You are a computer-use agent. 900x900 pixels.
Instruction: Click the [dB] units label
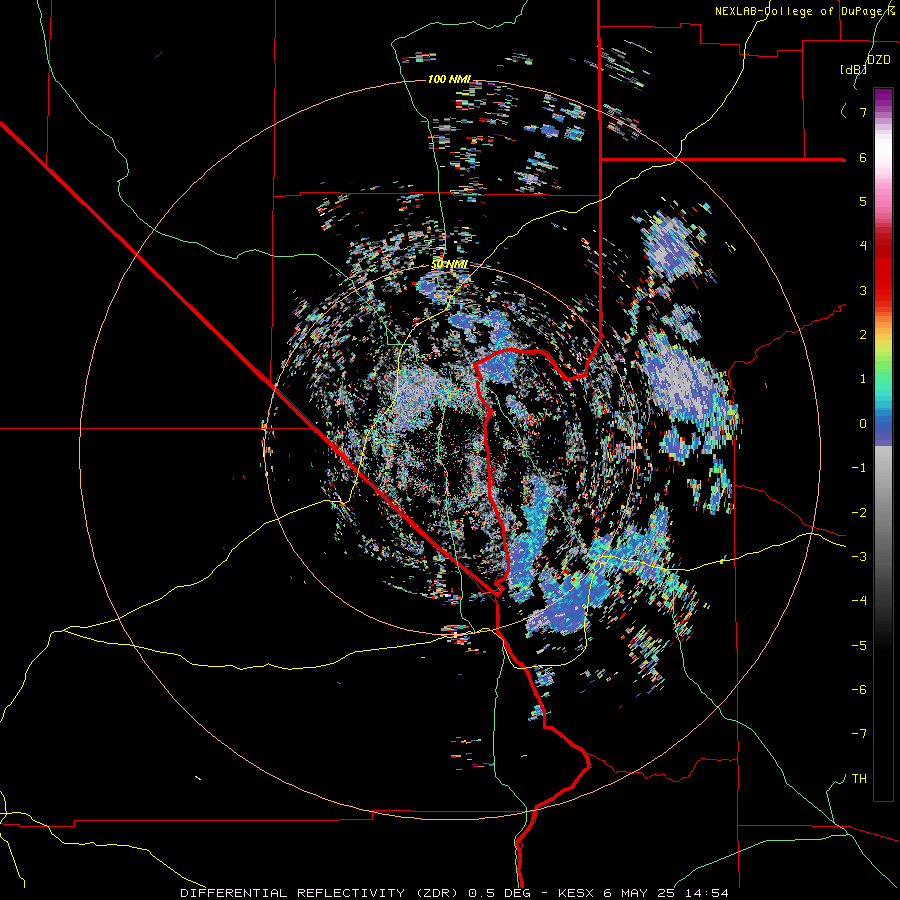tap(854, 70)
